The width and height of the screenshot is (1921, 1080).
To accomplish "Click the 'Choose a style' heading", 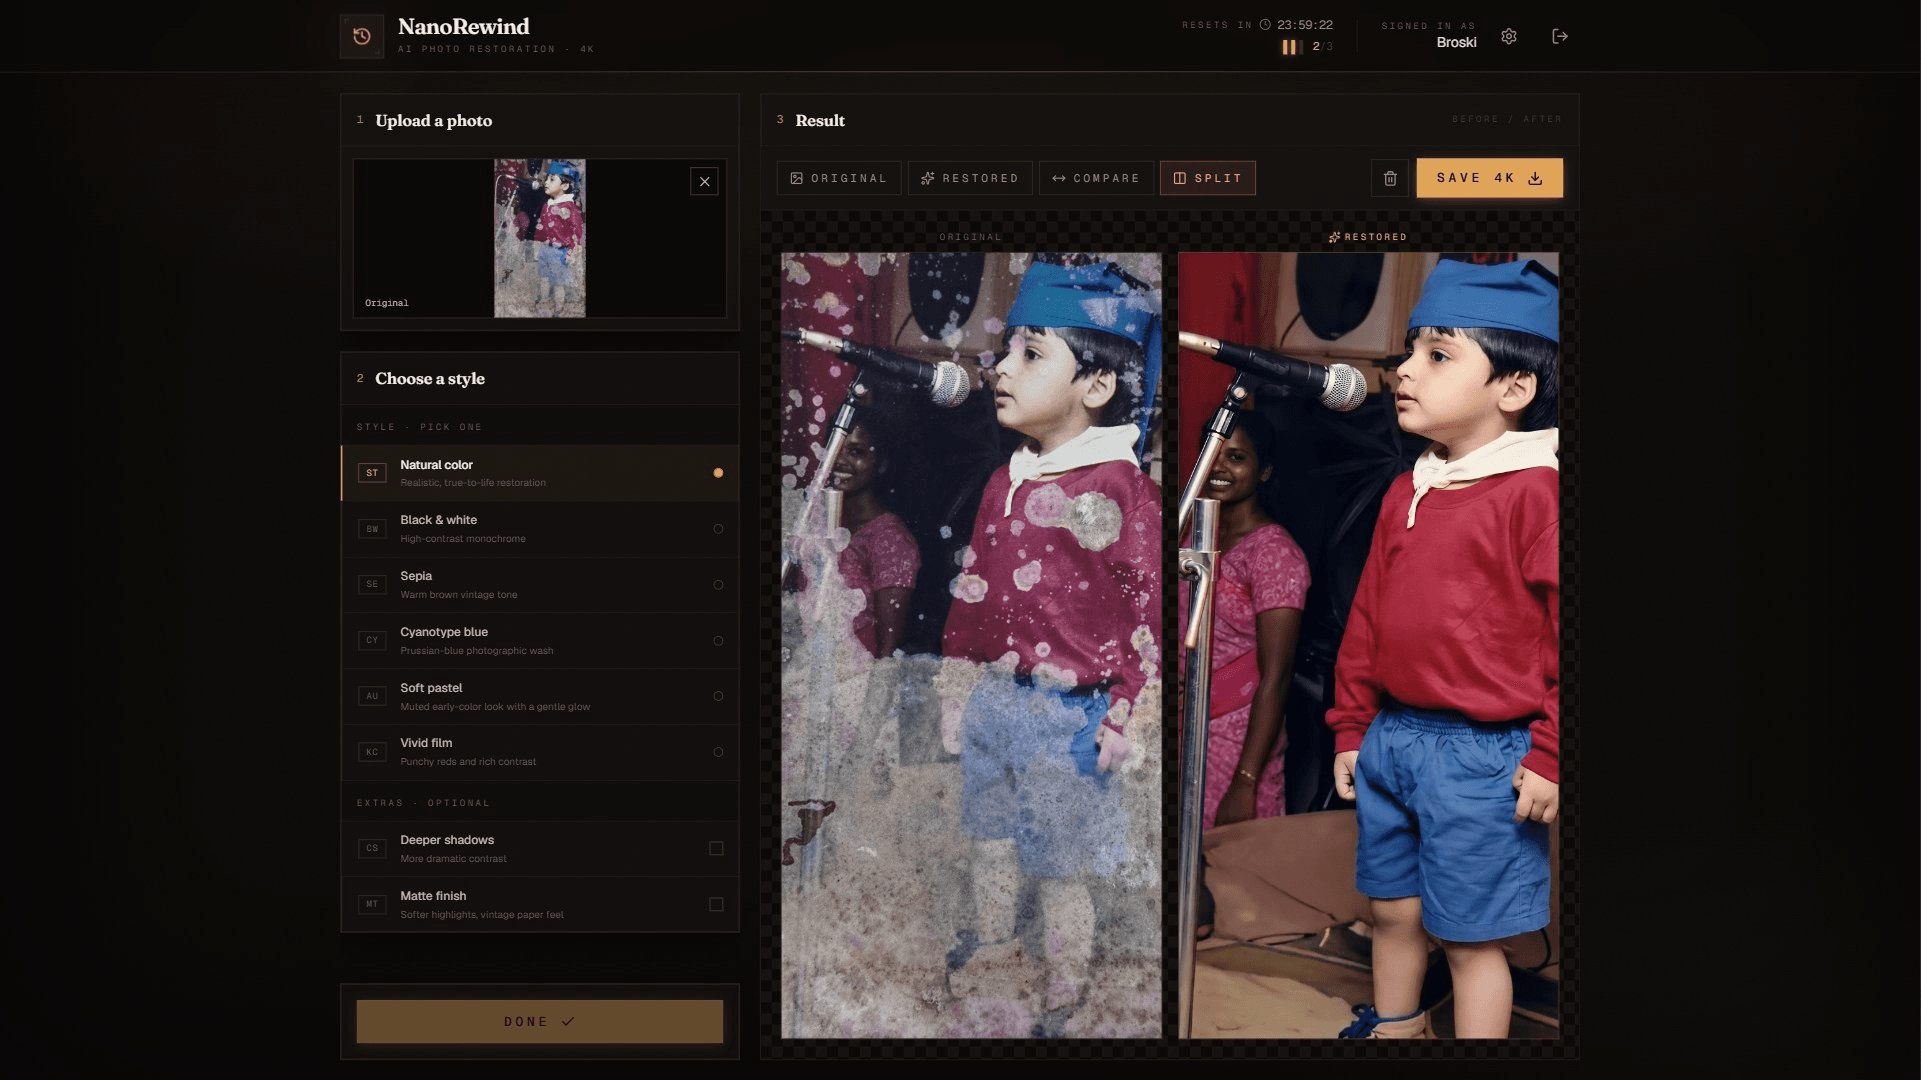I will click(430, 379).
